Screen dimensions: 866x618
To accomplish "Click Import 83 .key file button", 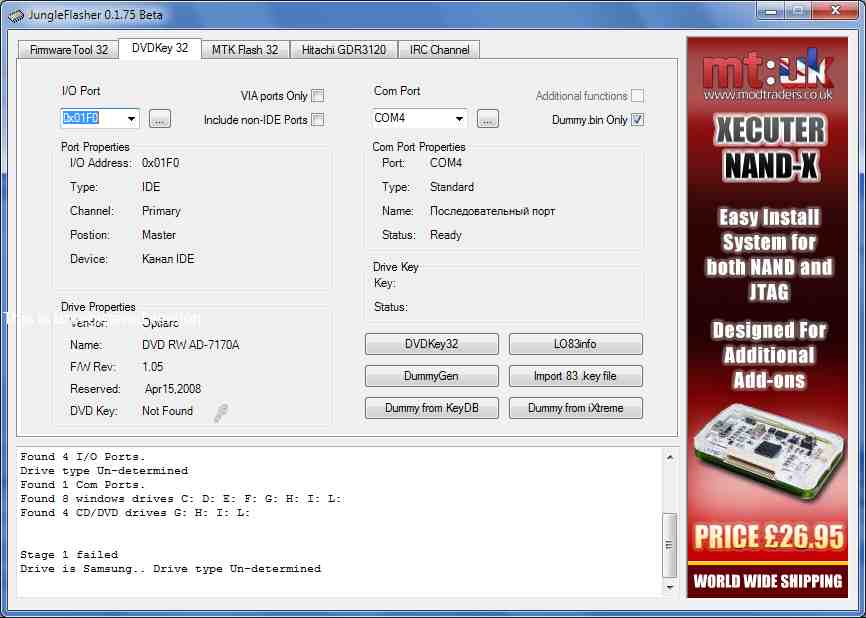I will [x=575, y=376].
